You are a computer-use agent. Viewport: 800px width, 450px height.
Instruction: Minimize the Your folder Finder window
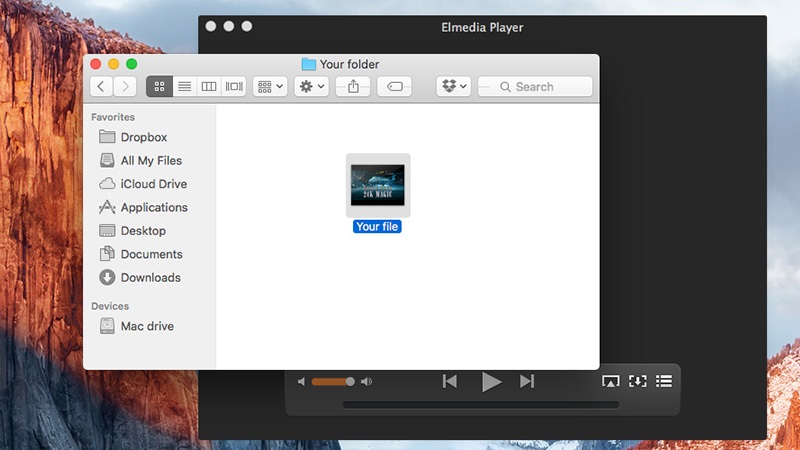click(113, 64)
